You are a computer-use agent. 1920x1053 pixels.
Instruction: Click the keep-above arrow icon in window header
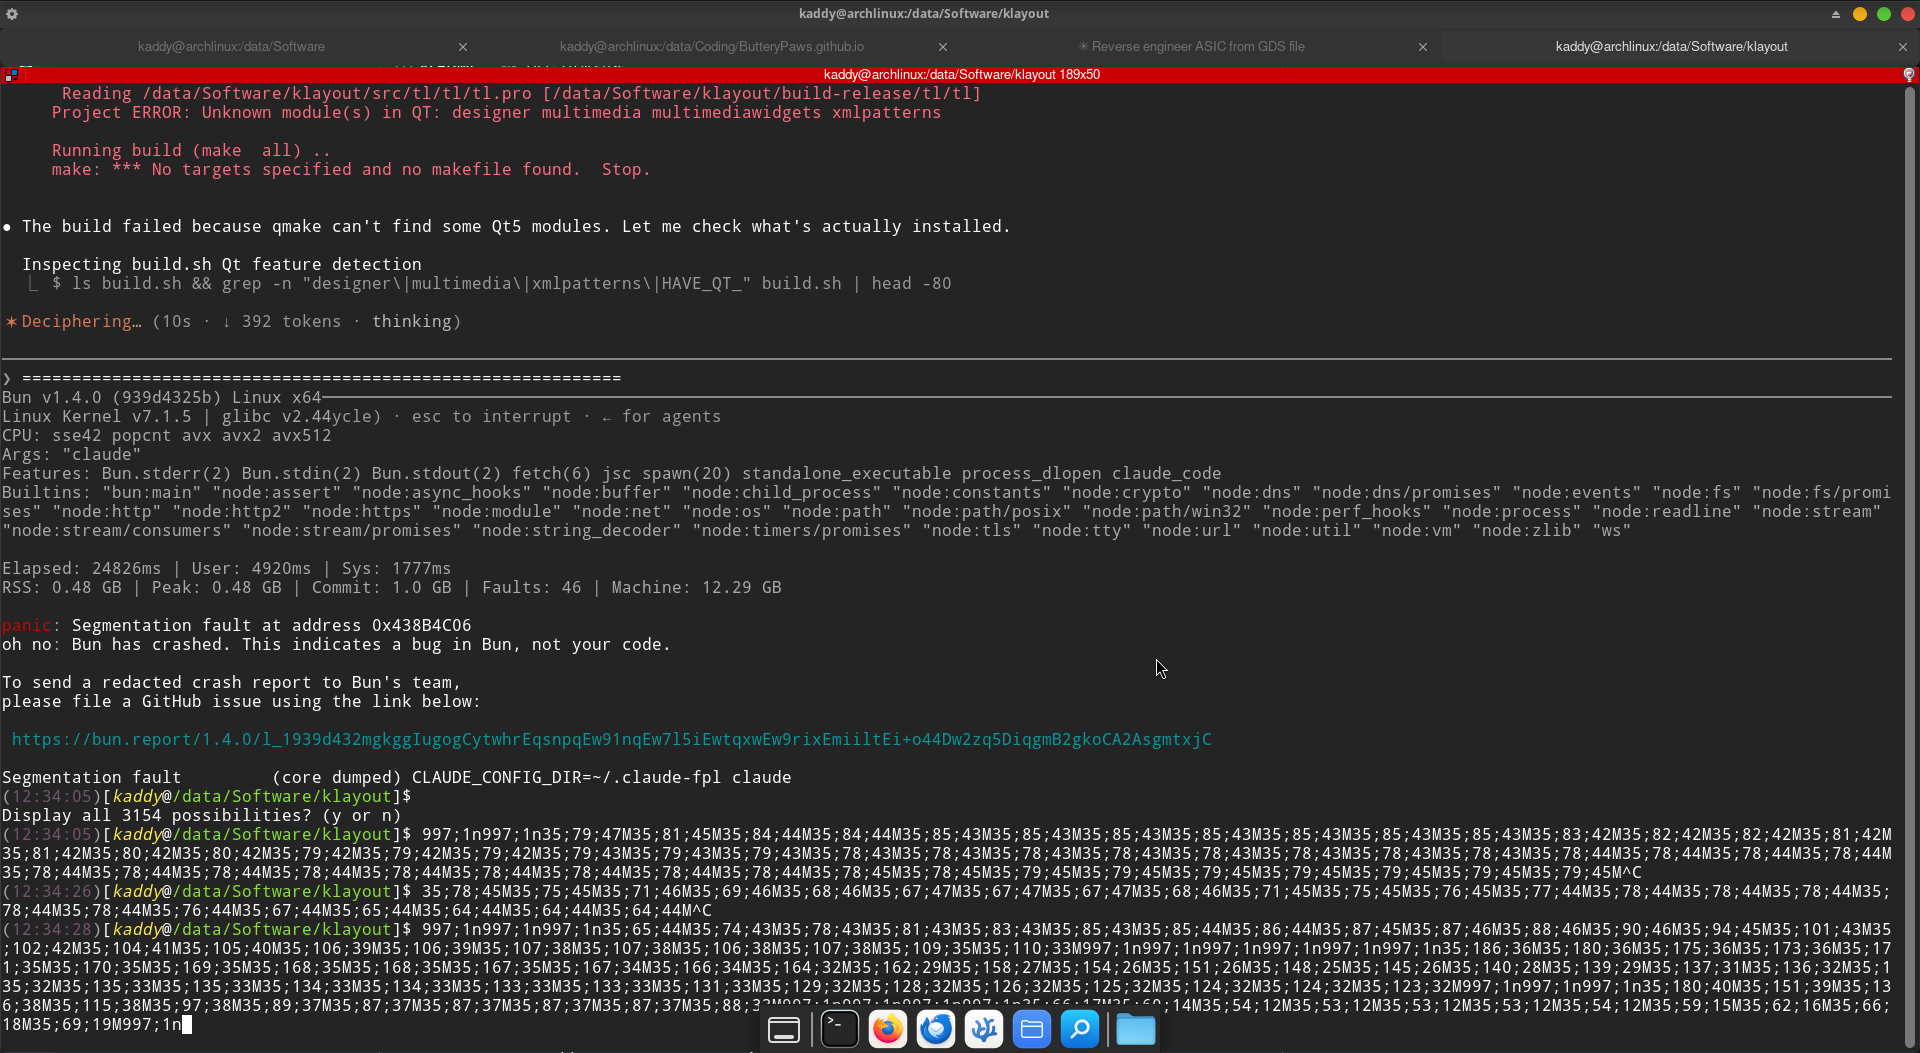1836,14
